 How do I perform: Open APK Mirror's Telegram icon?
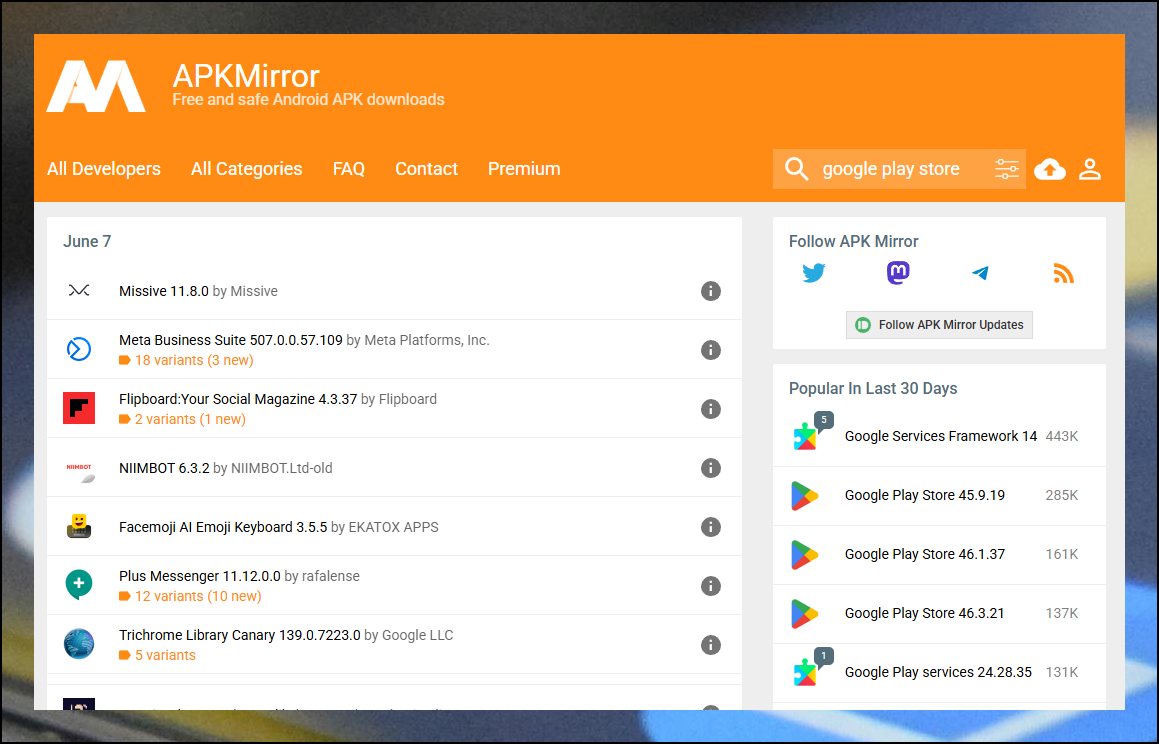pos(980,273)
